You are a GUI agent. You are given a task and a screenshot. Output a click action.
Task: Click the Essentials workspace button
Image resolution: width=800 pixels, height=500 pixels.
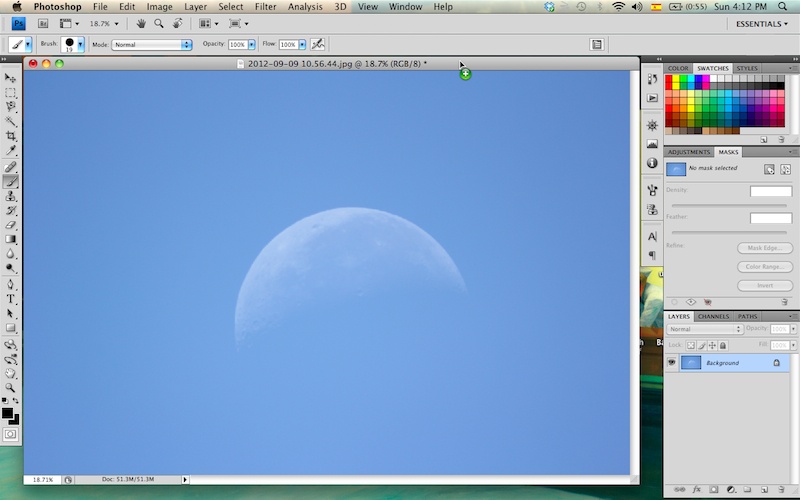760,24
